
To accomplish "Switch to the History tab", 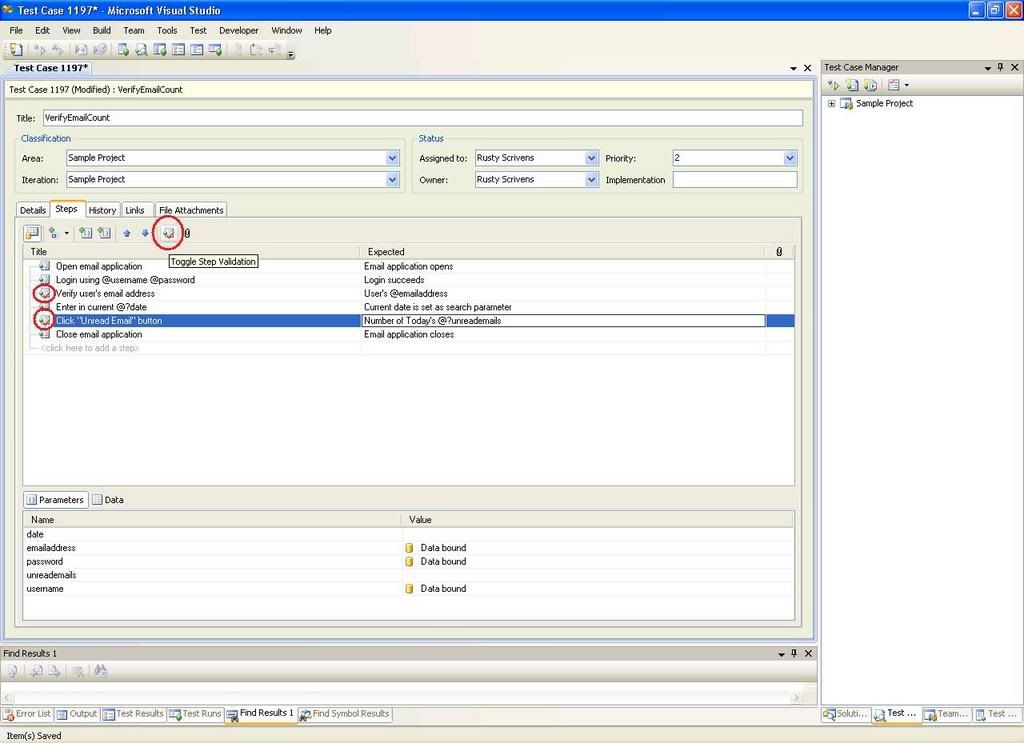I will click(103, 210).
